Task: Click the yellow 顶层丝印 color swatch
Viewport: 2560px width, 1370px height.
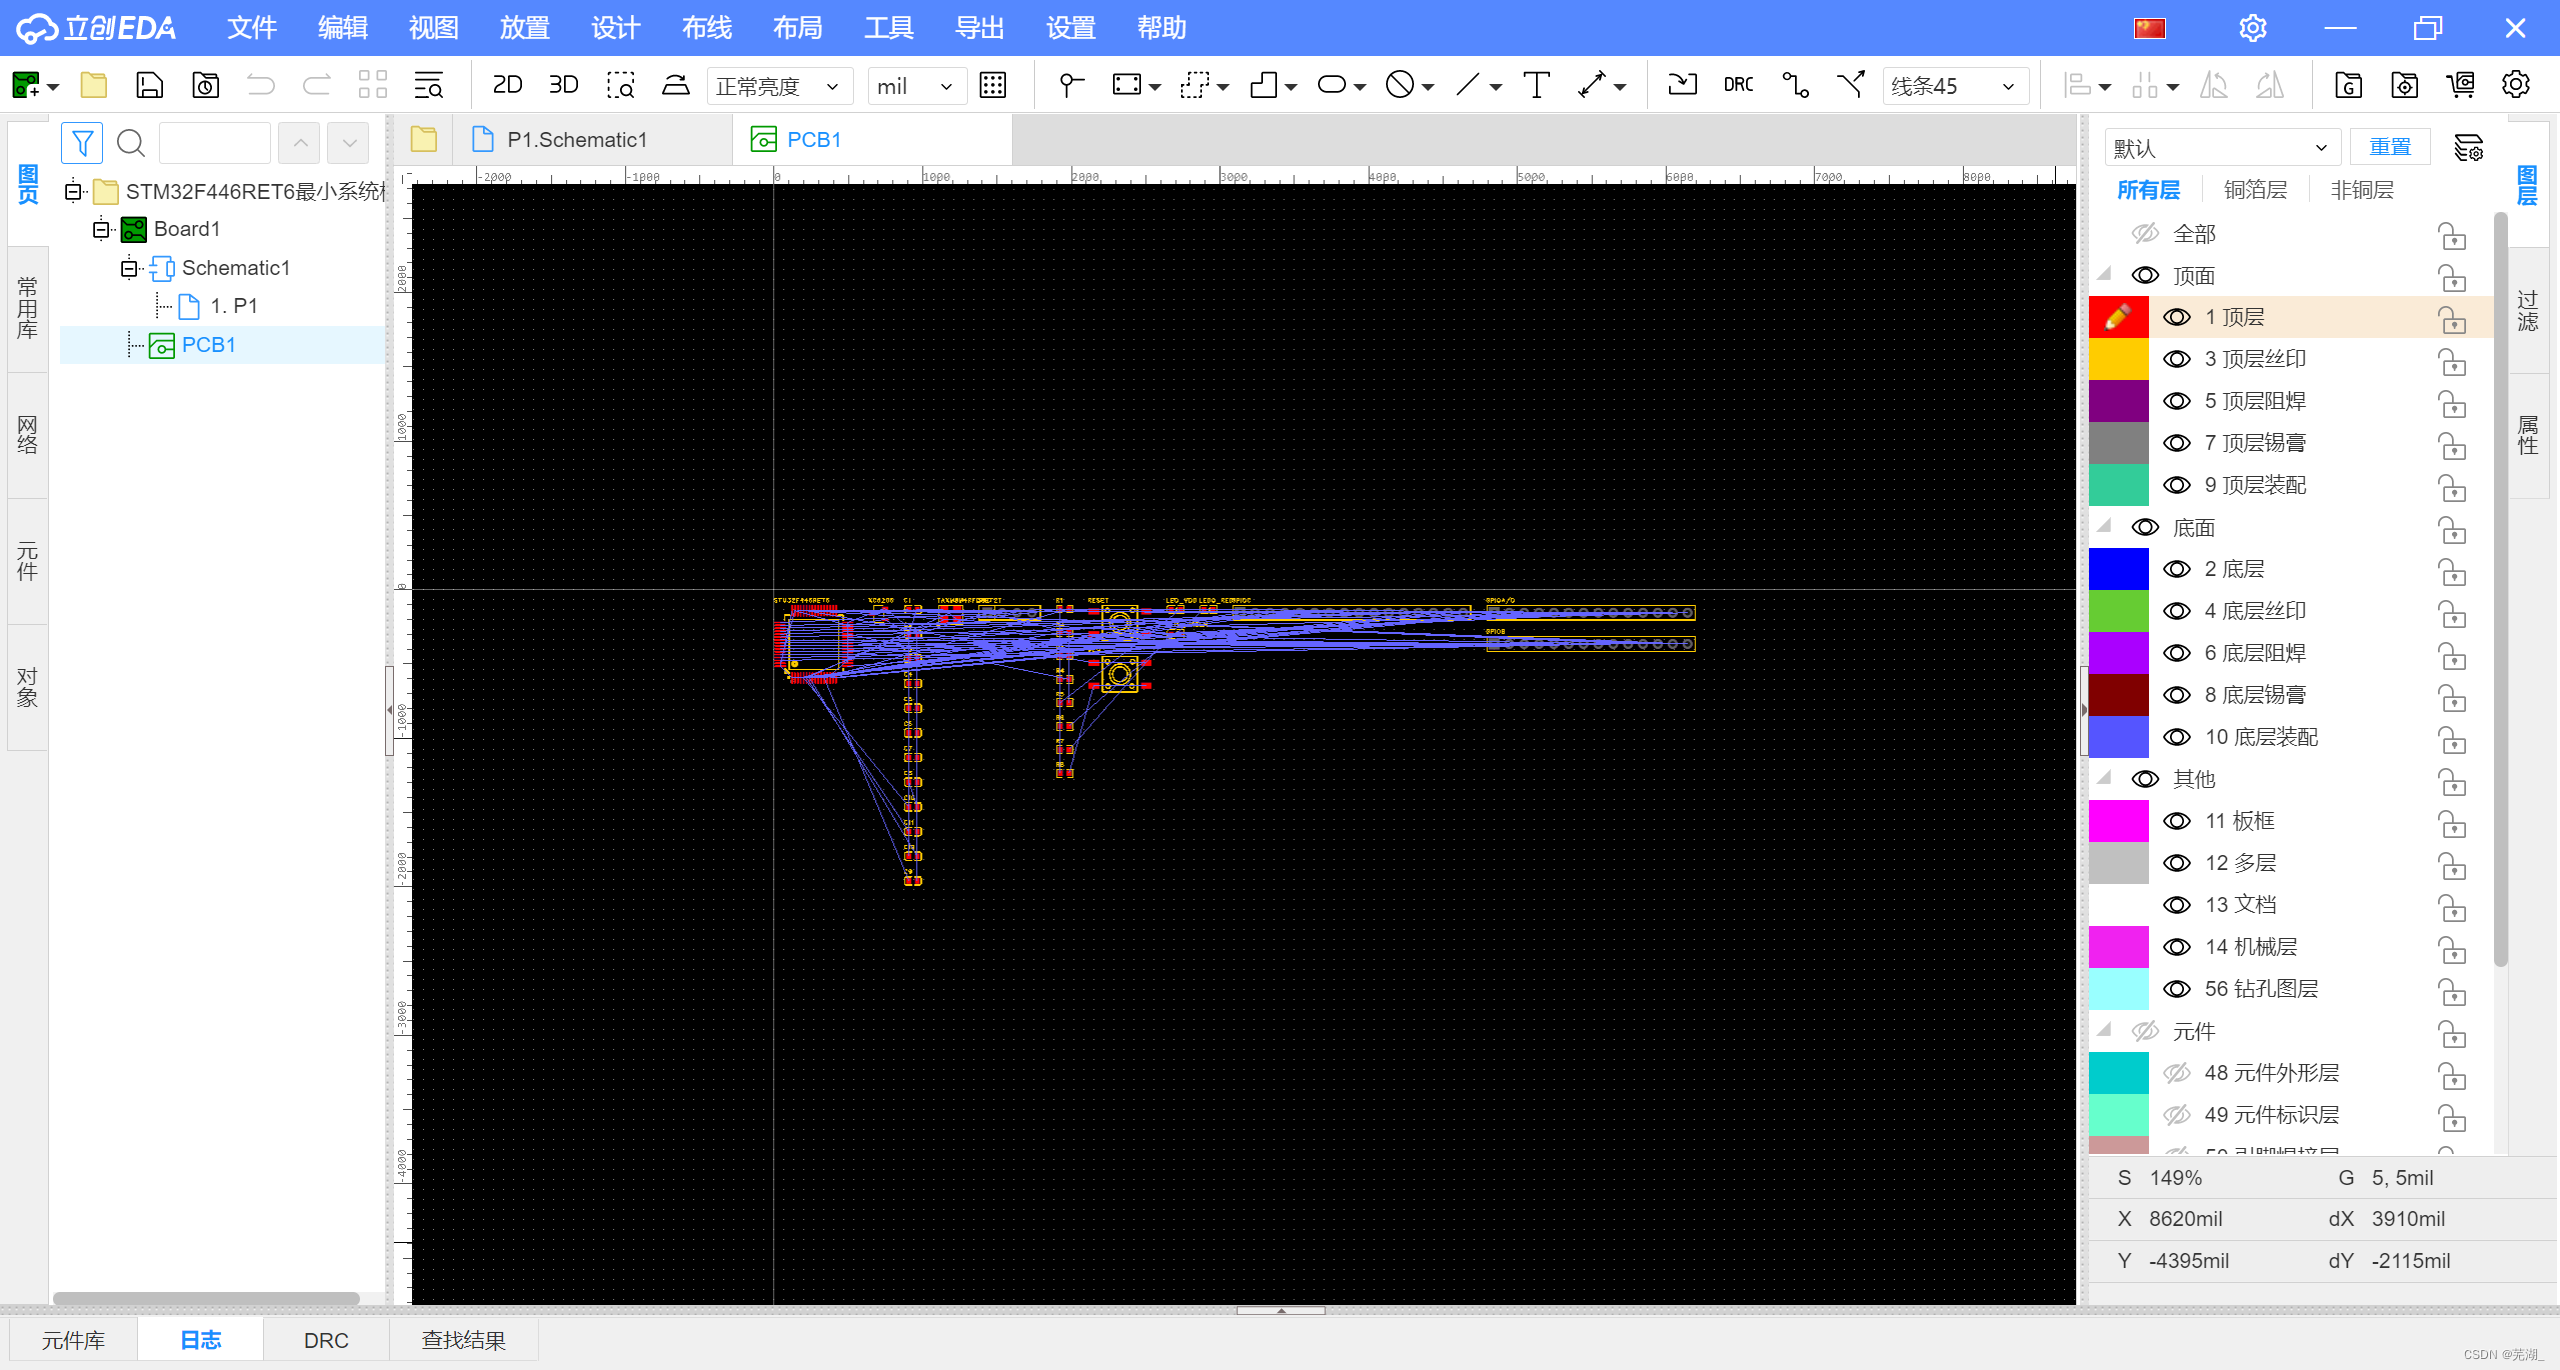Action: pyautogui.click(x=2118, y=360)
